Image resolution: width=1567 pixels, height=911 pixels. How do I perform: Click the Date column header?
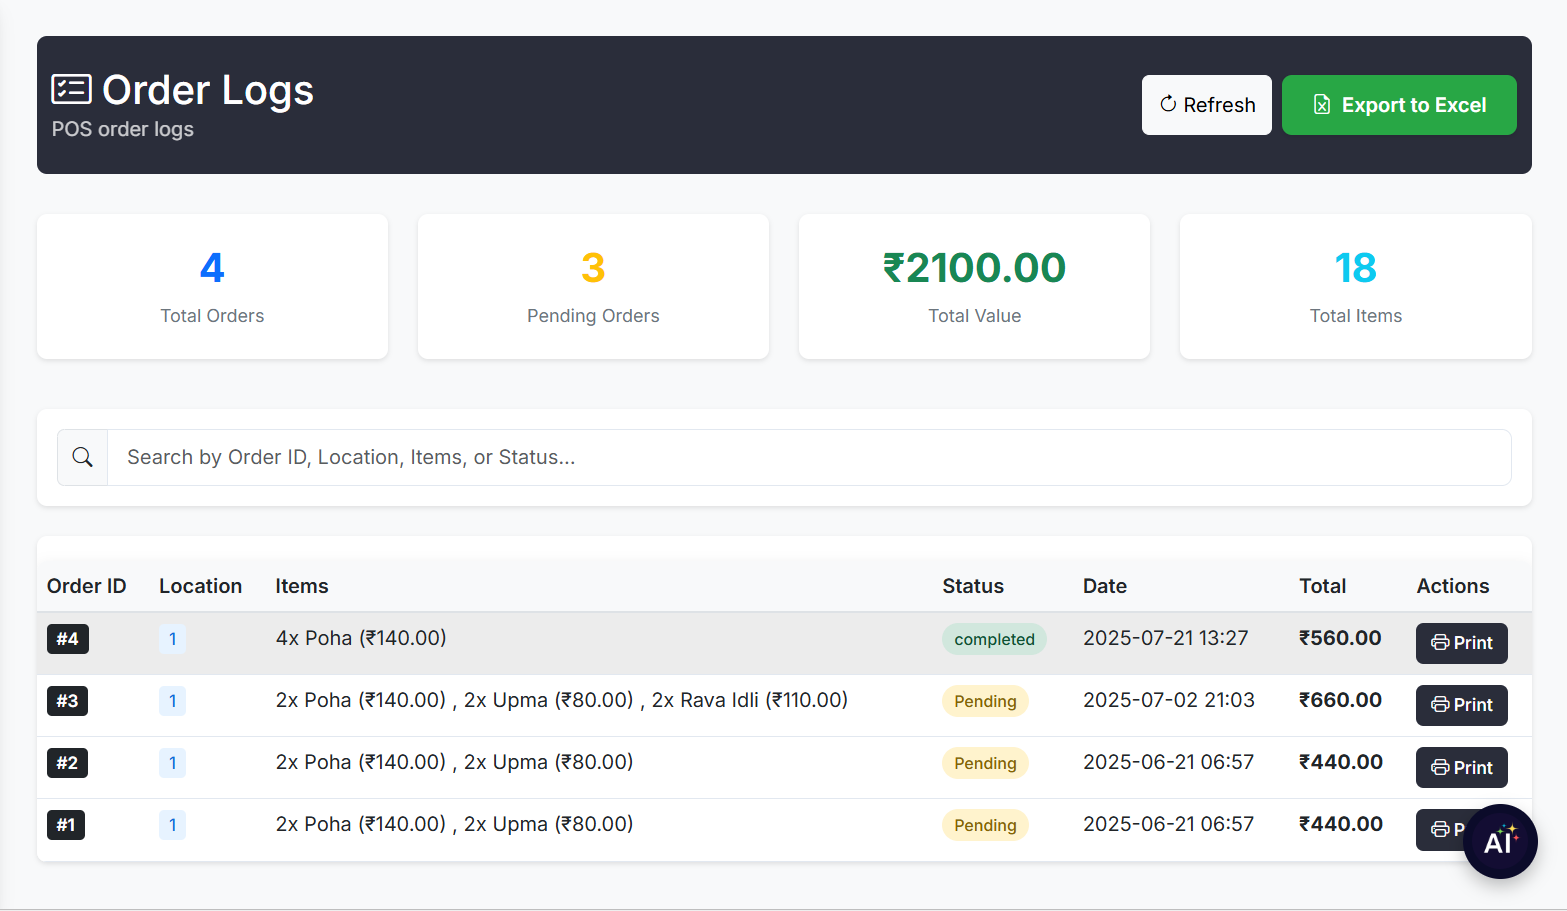[x=1104, y=586]
